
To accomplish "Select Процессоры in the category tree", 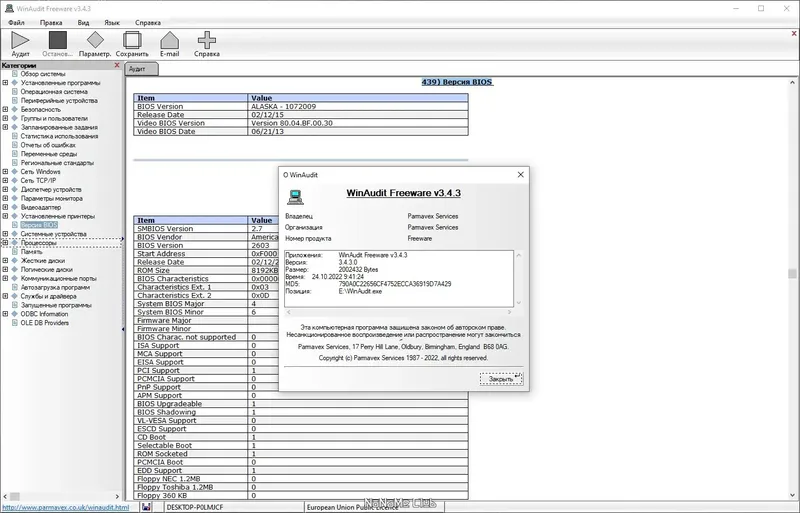I will coord(38,243).
